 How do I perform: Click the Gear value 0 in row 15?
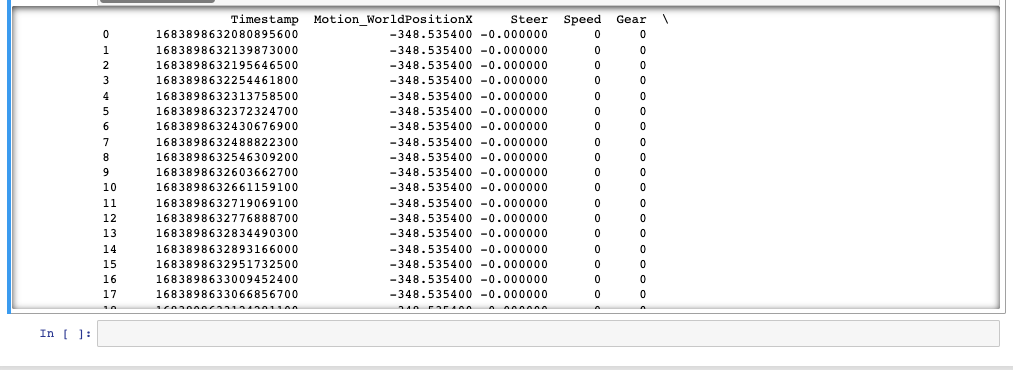pyautogui.click(x=643, y=264)
